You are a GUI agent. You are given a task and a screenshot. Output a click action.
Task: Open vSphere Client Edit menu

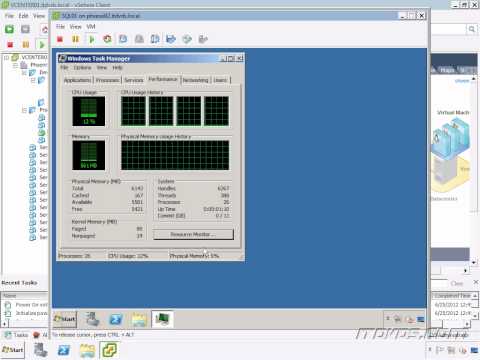pyautogui.click(x=23, y=16)
